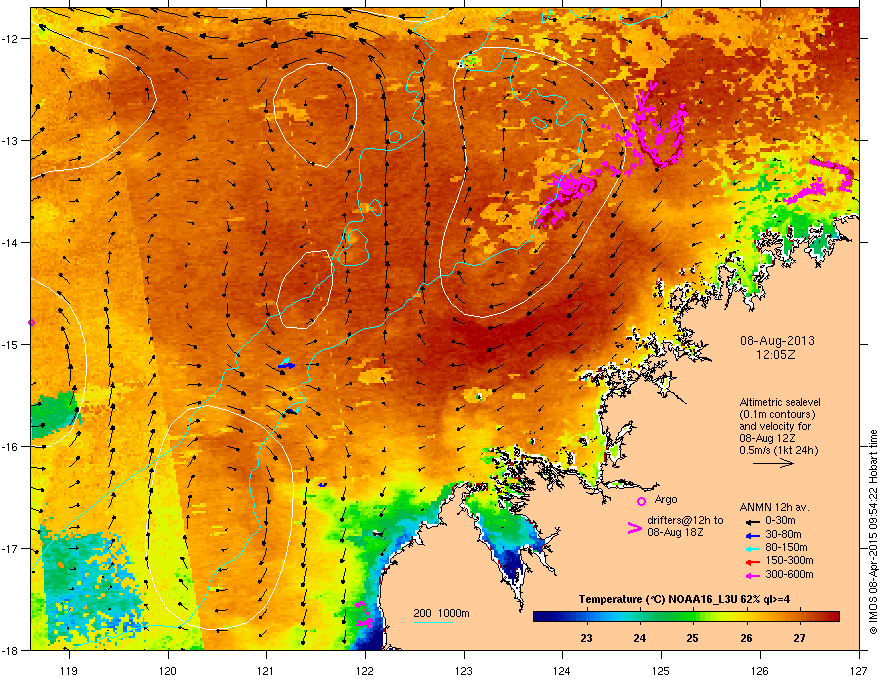This screenshot has height=680, width=880.
Task: Click the IMOS copyright timestamp text
Action: 873,532
